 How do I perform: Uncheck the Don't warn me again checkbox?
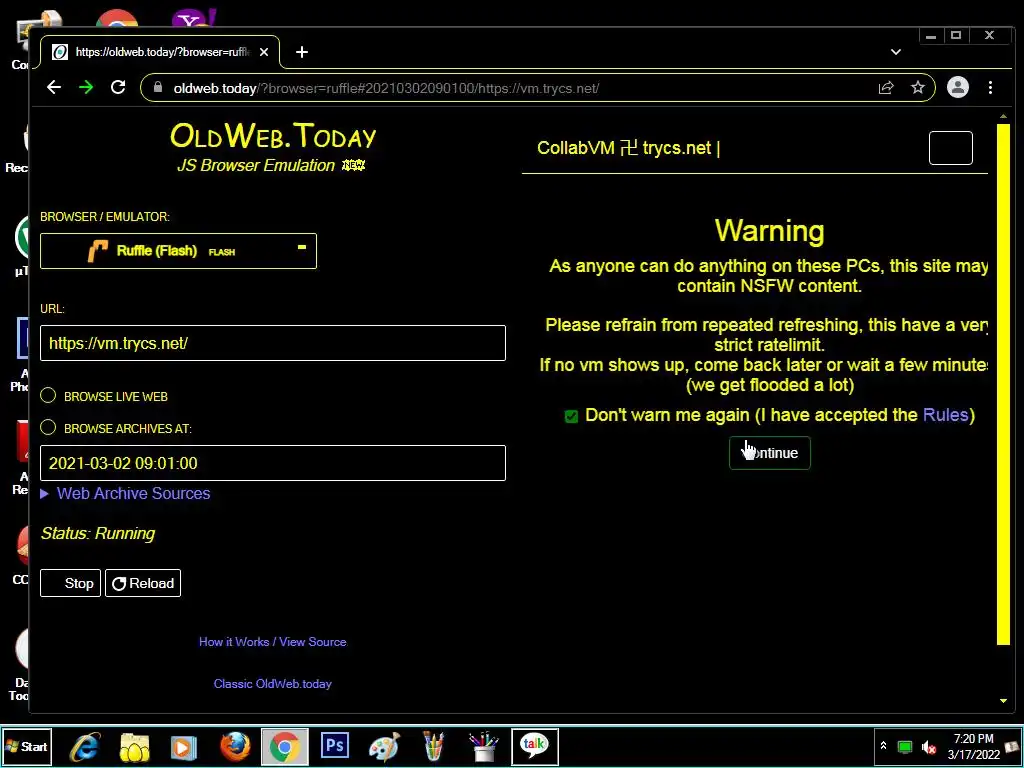571,417
